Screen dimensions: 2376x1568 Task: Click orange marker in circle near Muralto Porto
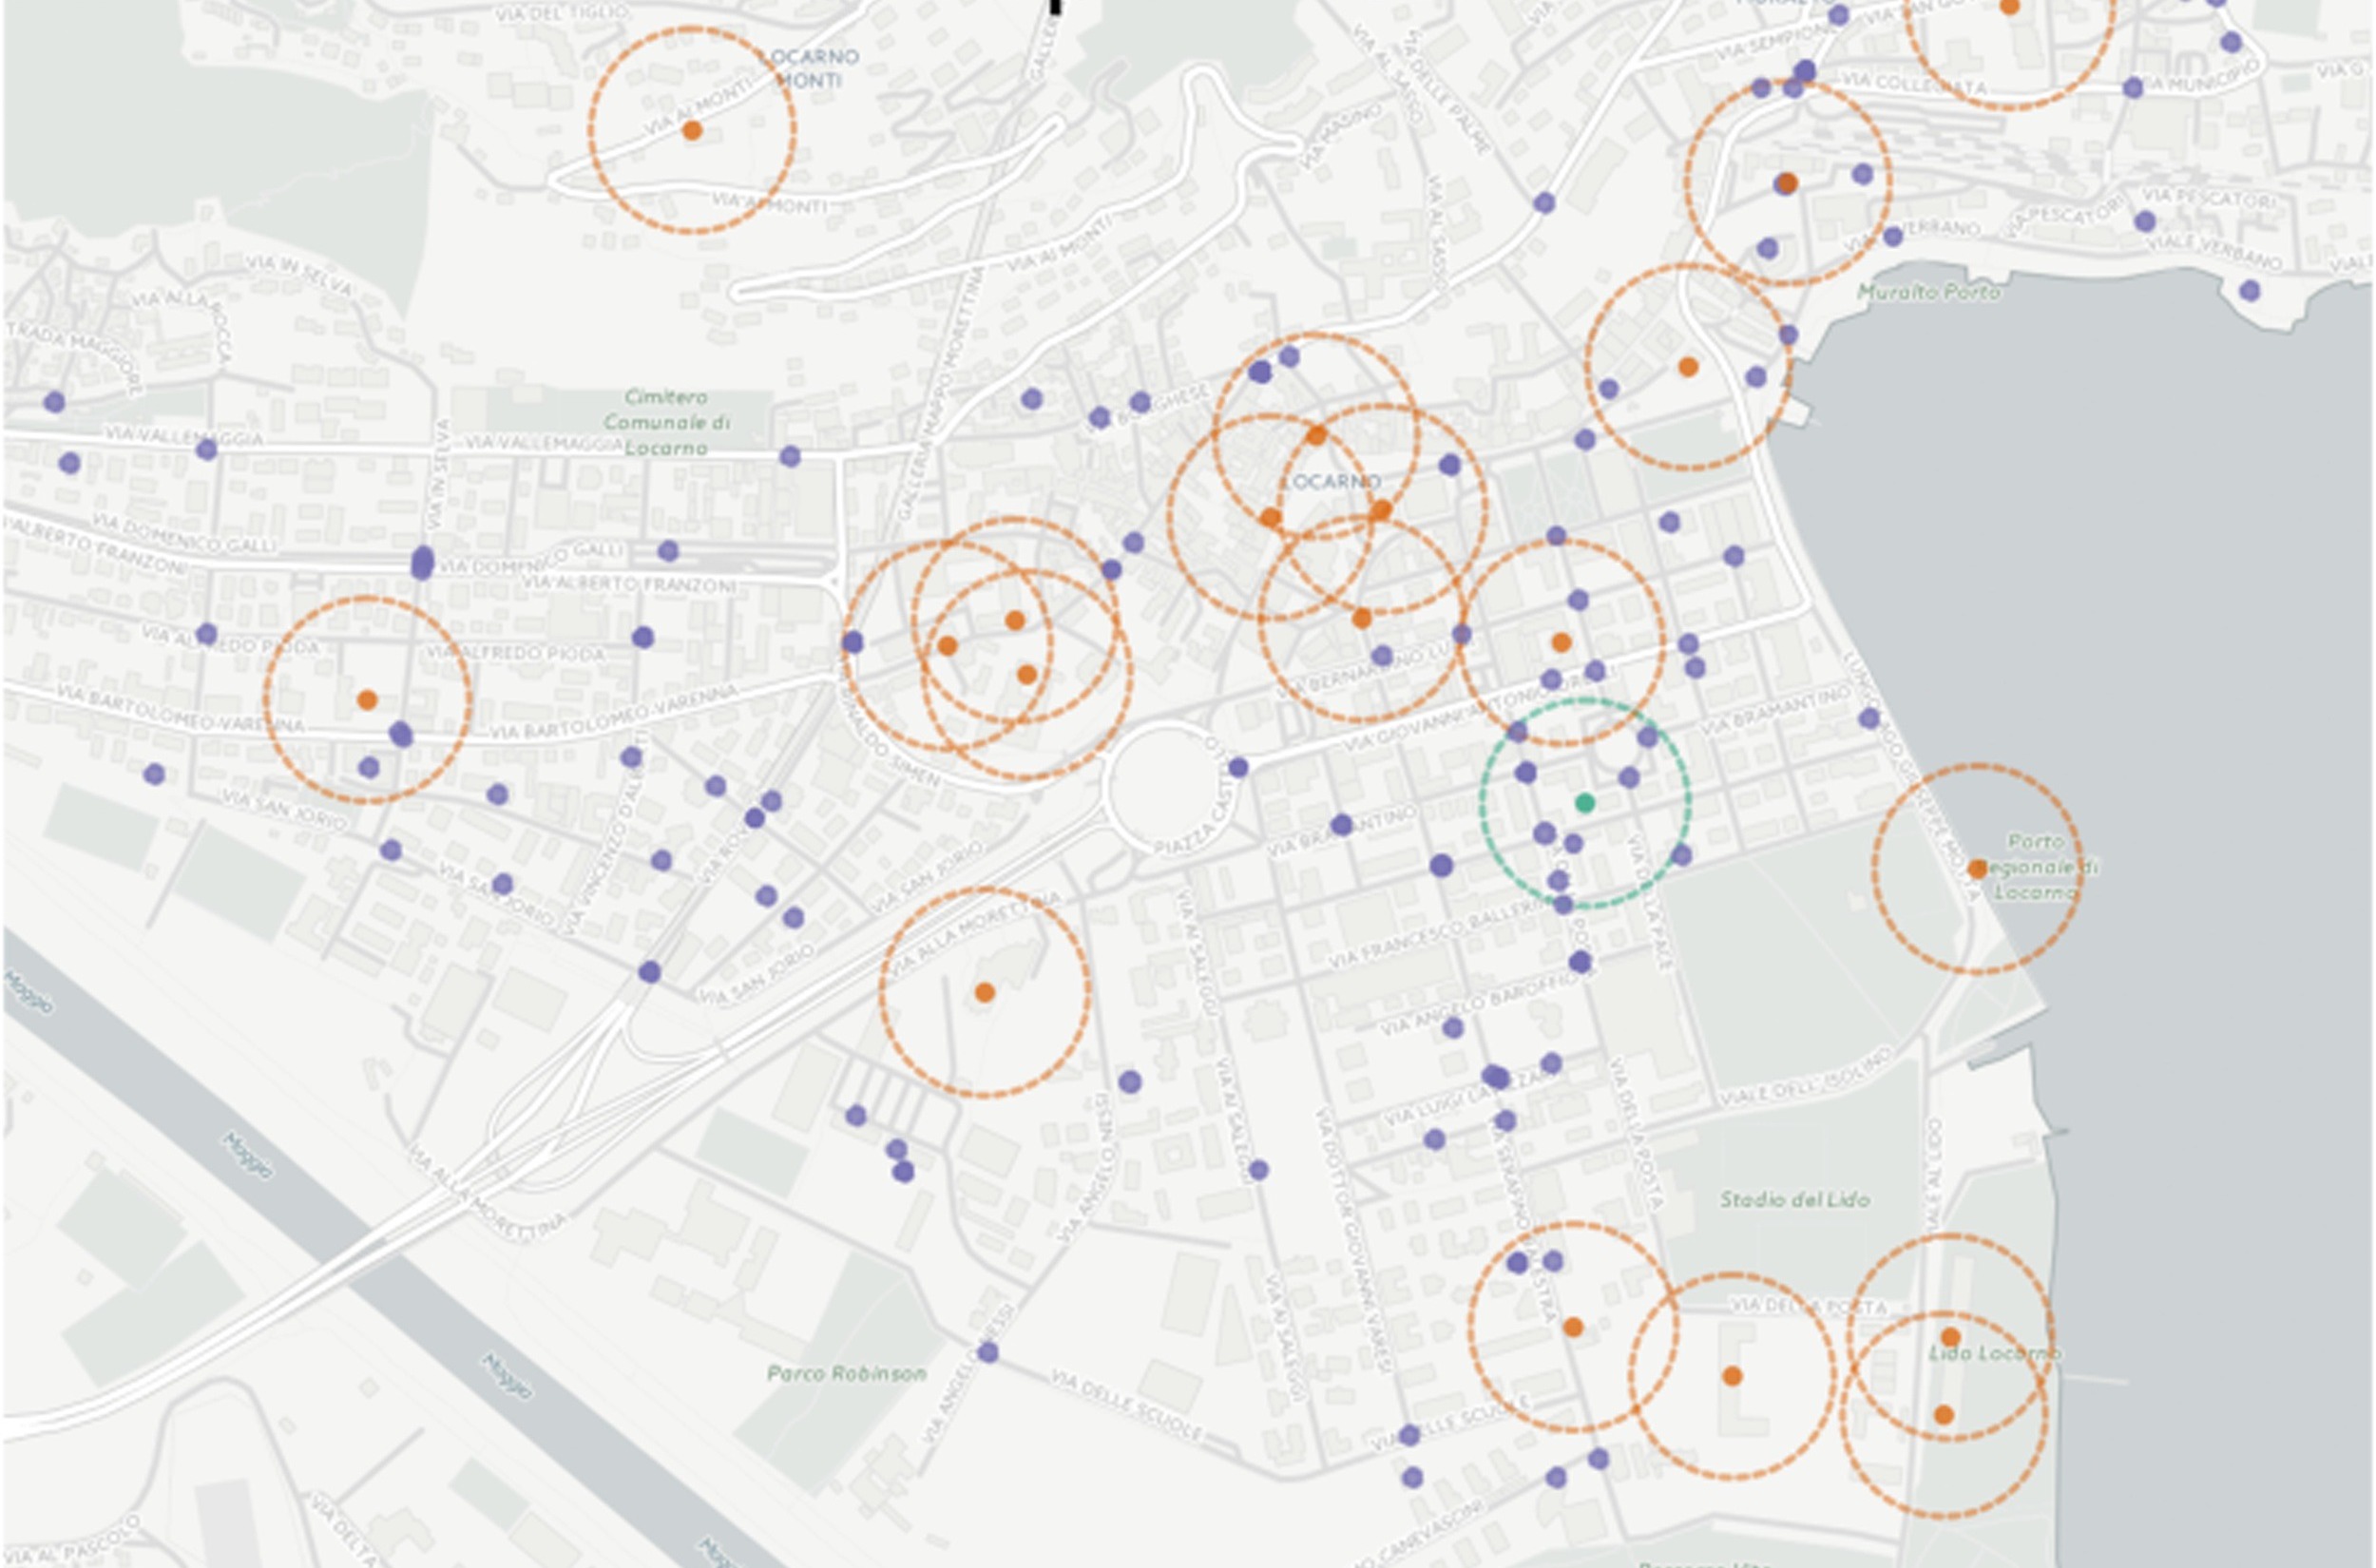click(1688, 367)
